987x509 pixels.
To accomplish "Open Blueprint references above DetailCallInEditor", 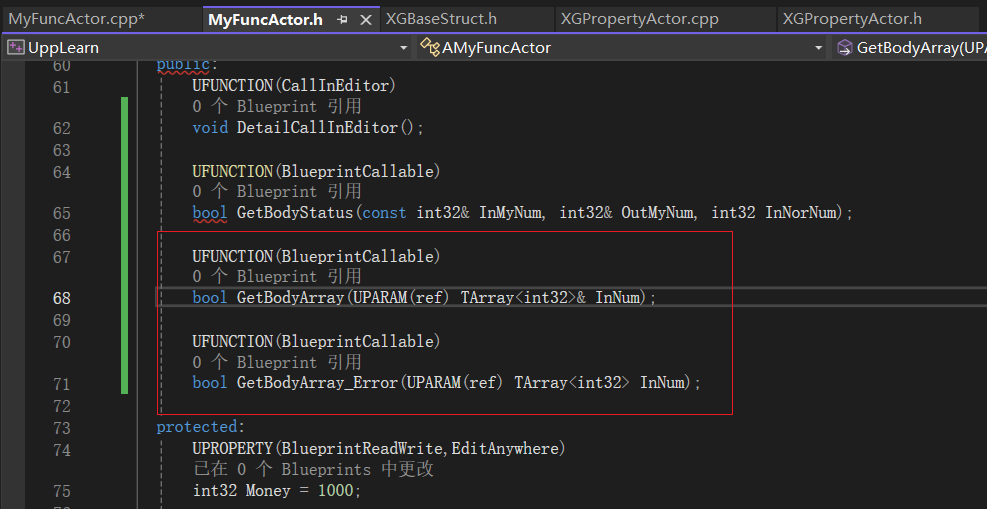I will pos(277,107).
